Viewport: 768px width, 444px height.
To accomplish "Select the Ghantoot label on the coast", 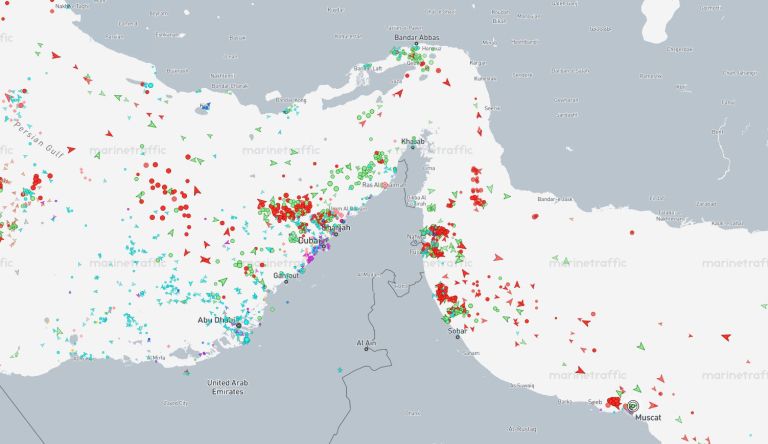I will pos(285,274).
